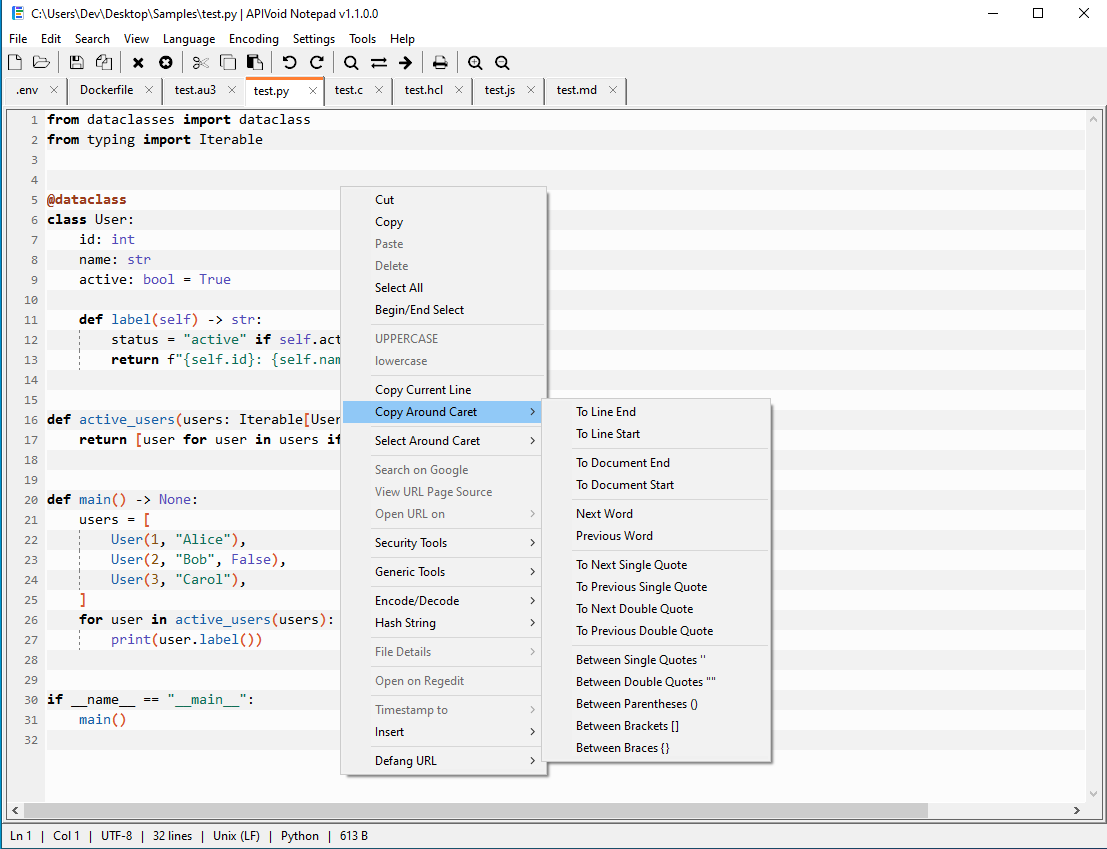
Task: Click the Find magnifier toolbar icon
Action: (x=351, y=63)
